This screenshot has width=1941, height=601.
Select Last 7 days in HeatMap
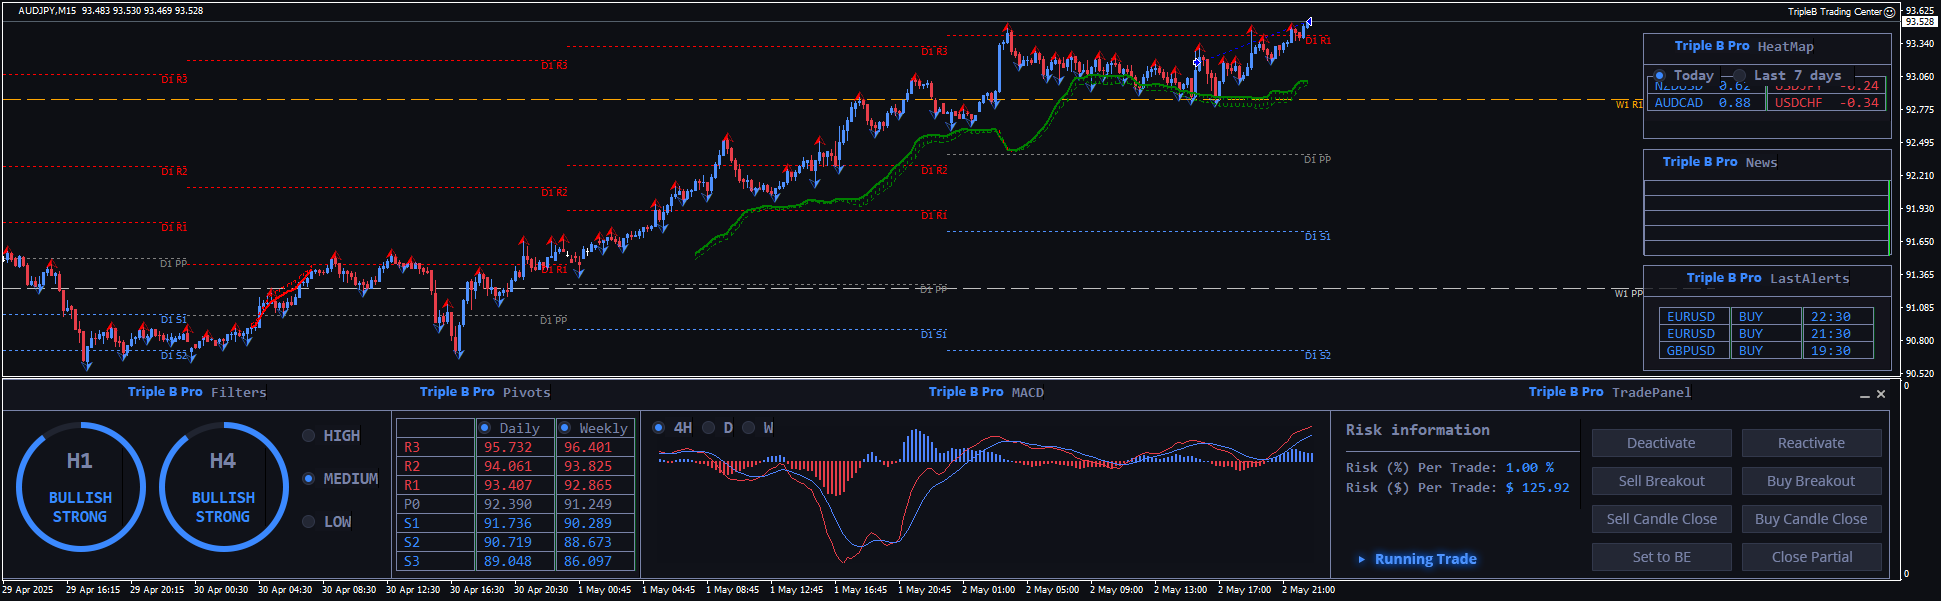[1740, 76]
